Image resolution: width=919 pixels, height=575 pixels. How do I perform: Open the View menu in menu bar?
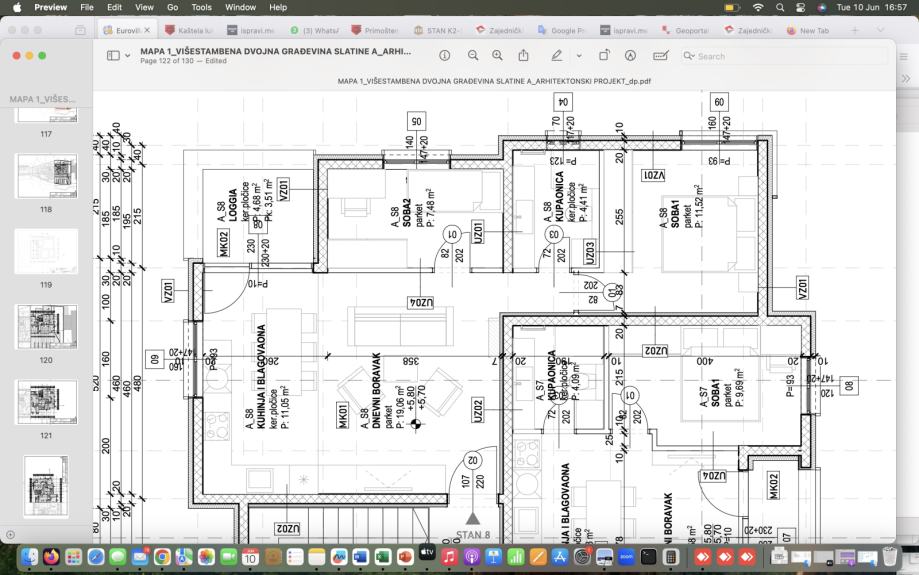143,7
